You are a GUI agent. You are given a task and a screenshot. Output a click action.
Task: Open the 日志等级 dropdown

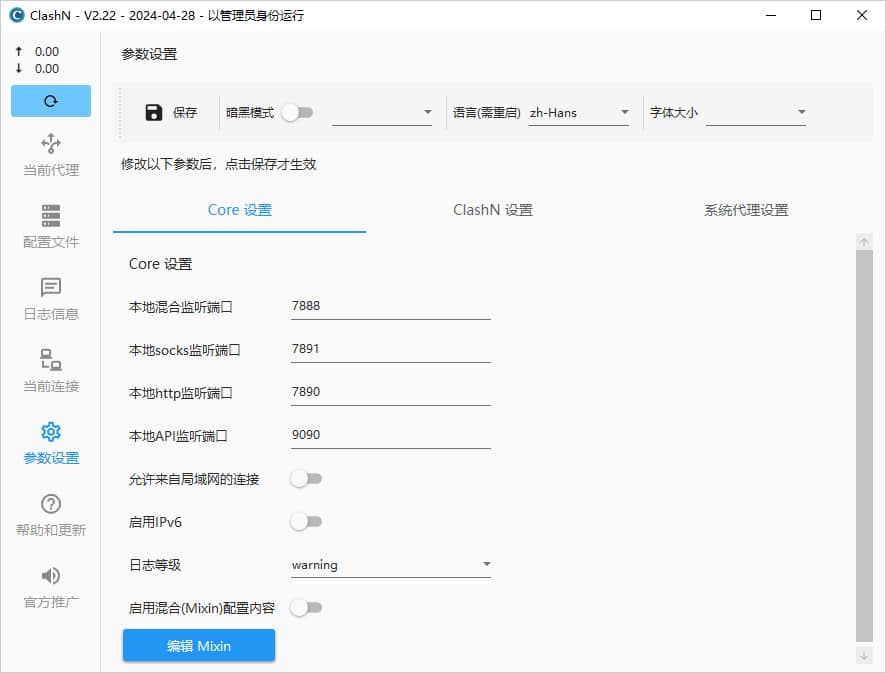[x=390, y=564]
